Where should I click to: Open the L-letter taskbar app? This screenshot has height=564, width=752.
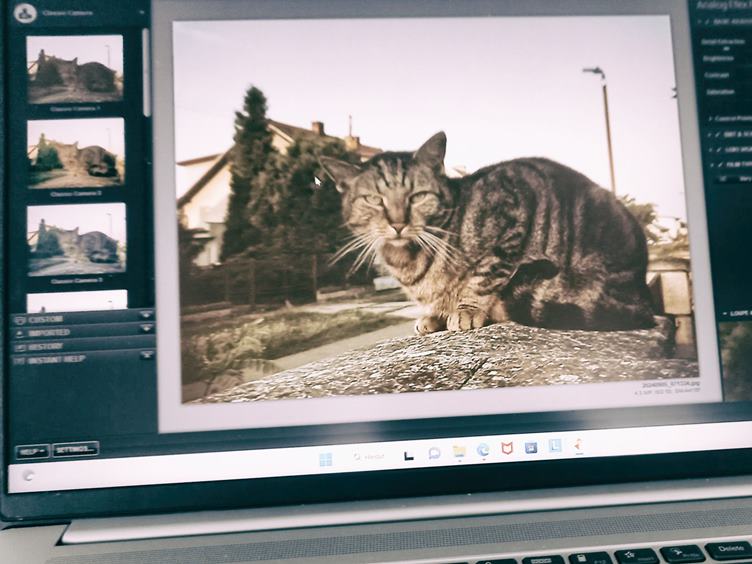coord(555,446)
